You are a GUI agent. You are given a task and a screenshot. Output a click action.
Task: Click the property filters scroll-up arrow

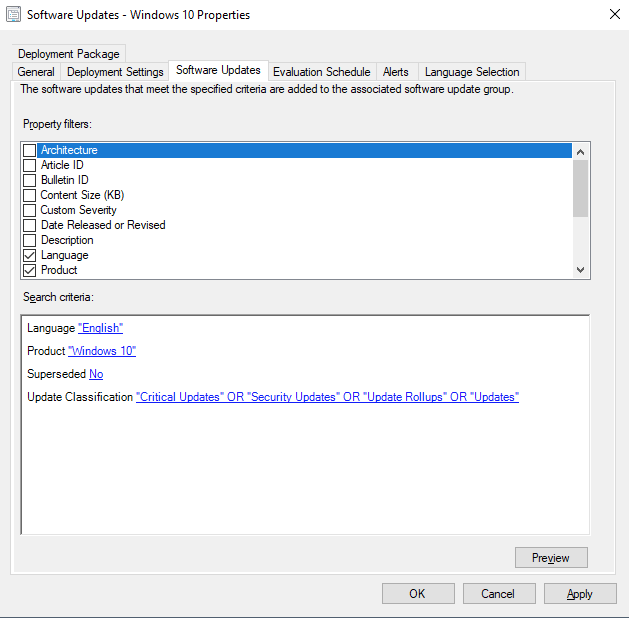coord(580,152)
